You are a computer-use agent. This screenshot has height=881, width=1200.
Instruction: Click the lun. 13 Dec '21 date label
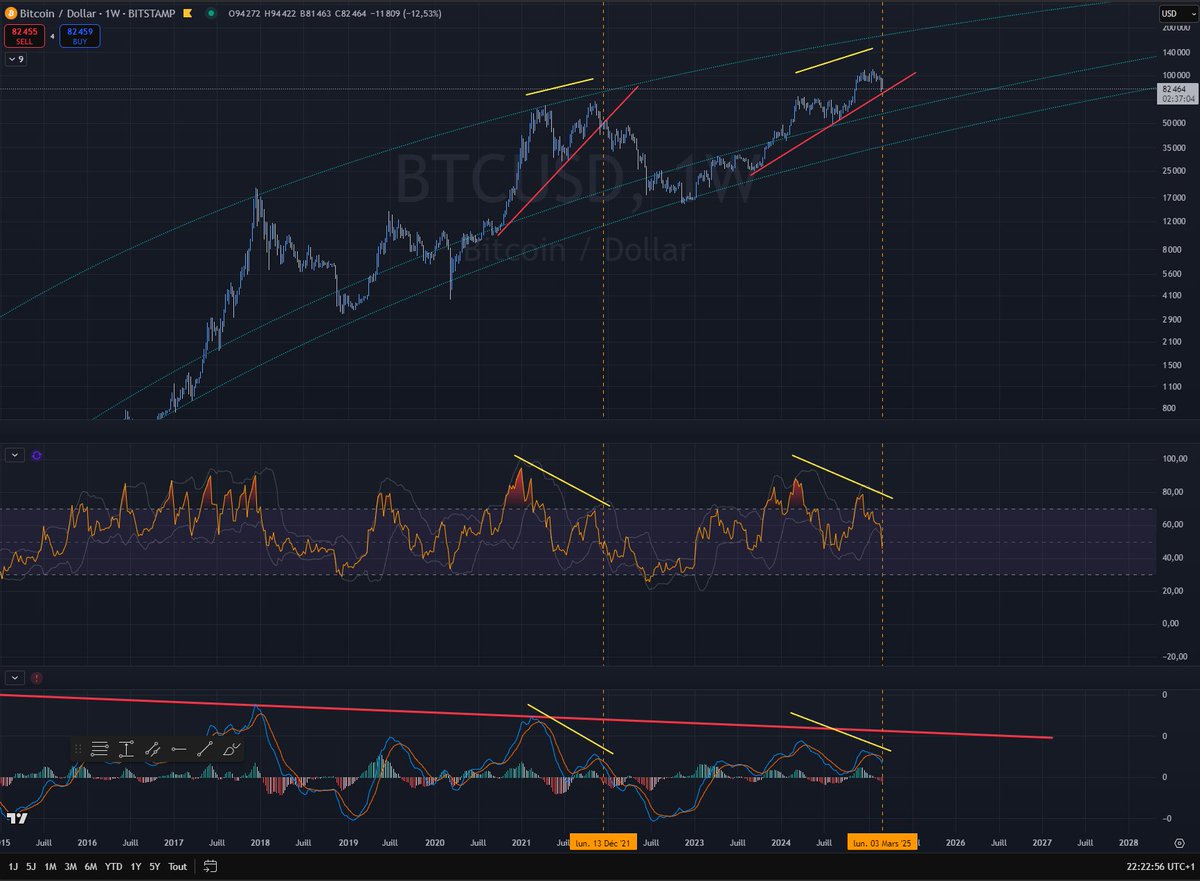(603, 843)
